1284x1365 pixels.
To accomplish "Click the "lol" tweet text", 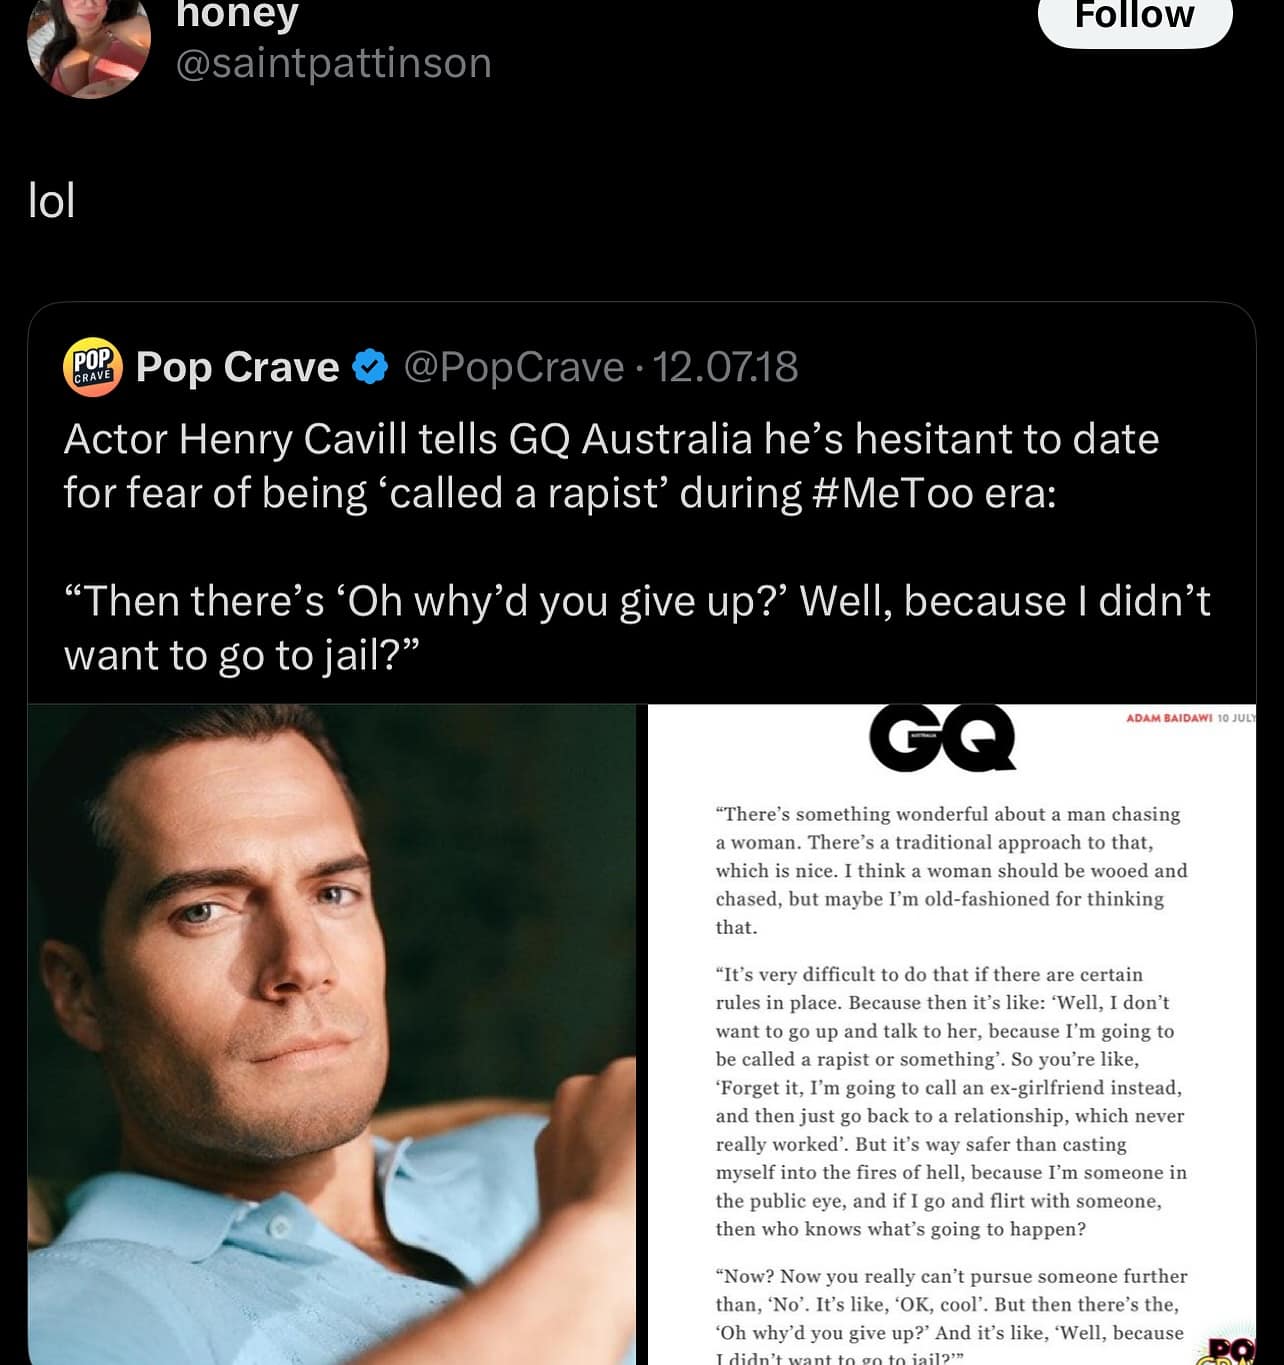I will [52, 201].
